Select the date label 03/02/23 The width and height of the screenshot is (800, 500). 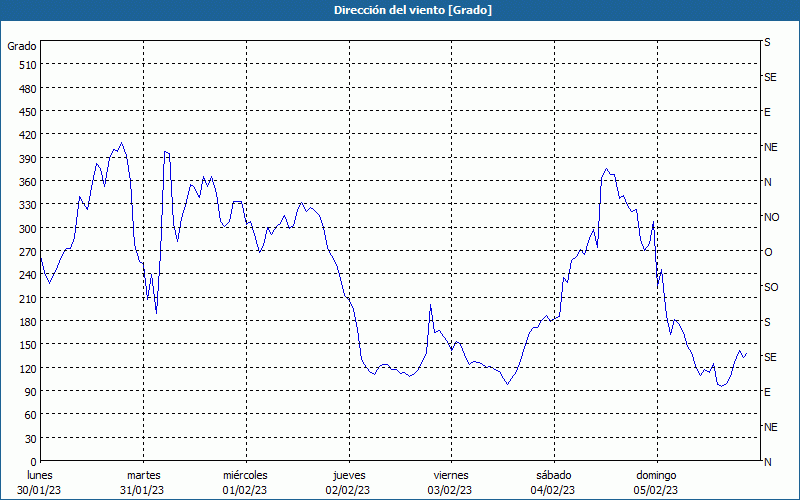[x=451, y=490]
